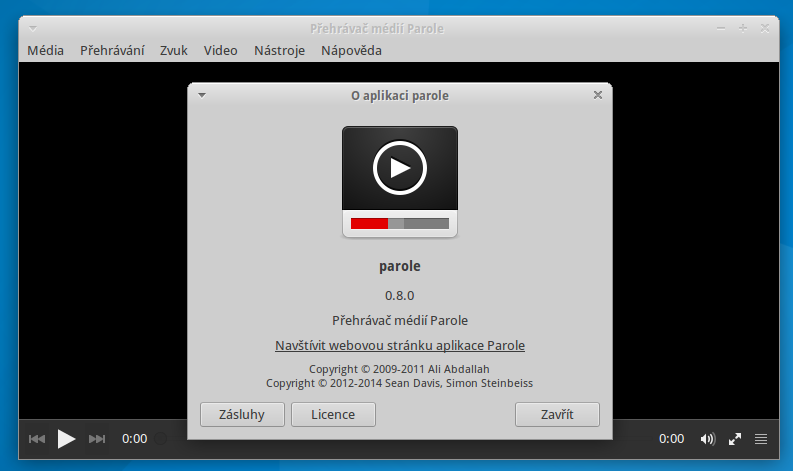793x471 pixels.
Task: Open the Zvuk menu
Action: tap(173, 51)
